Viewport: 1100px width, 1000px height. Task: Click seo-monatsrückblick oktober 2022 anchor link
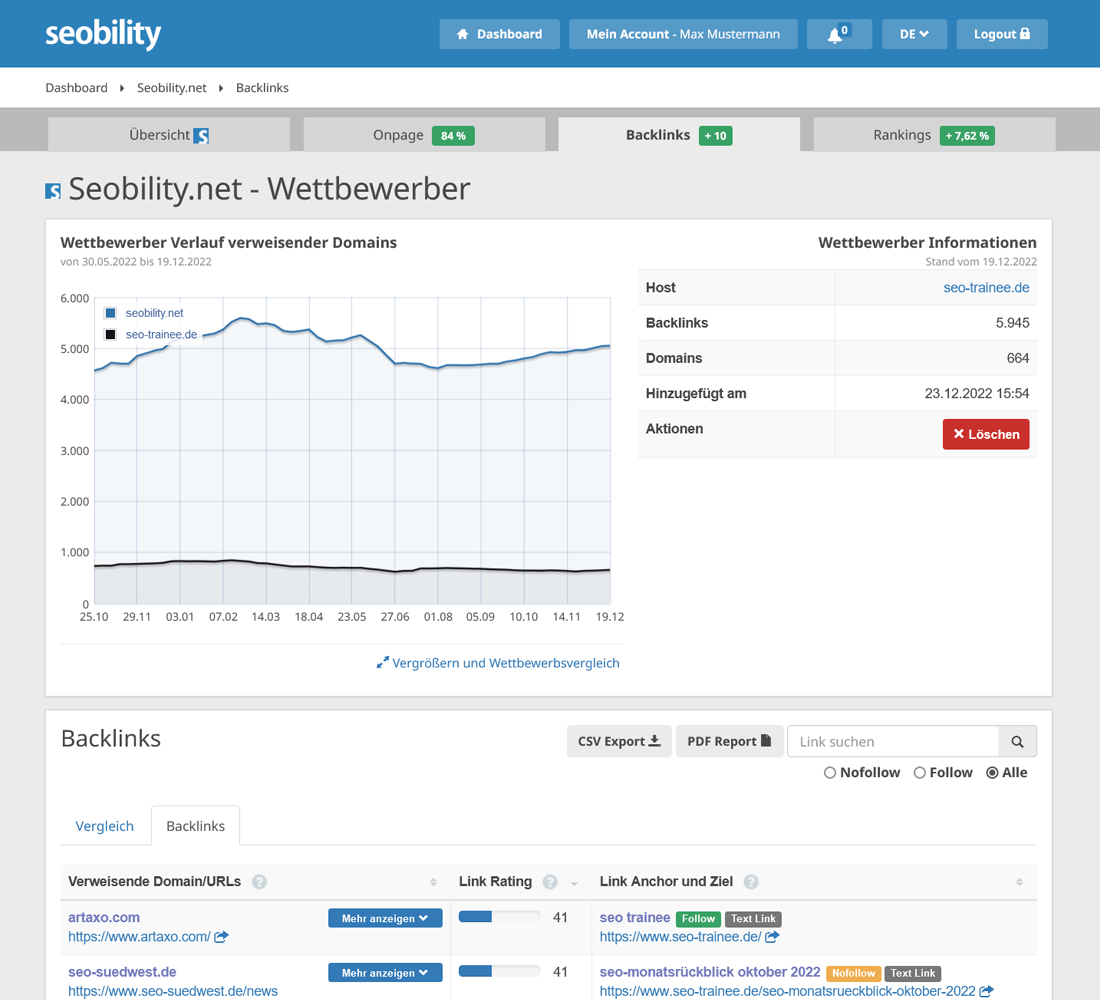pos(710,972)
